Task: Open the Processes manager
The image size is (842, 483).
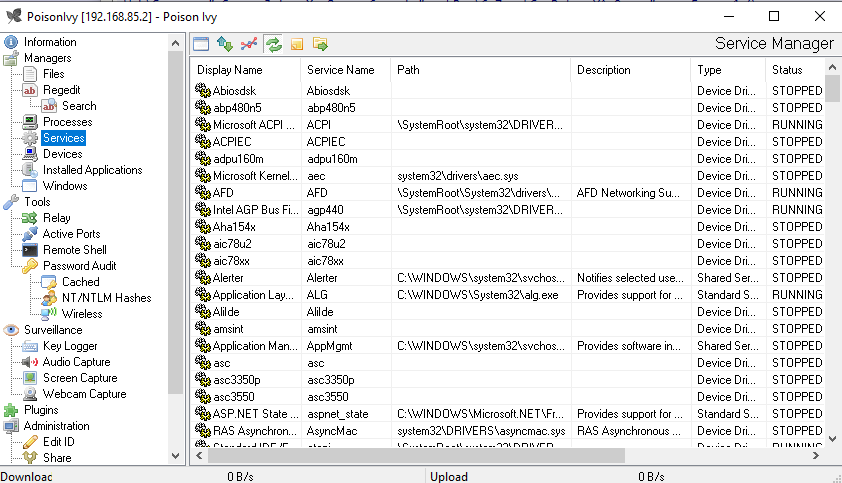Action: click(67, 122)
